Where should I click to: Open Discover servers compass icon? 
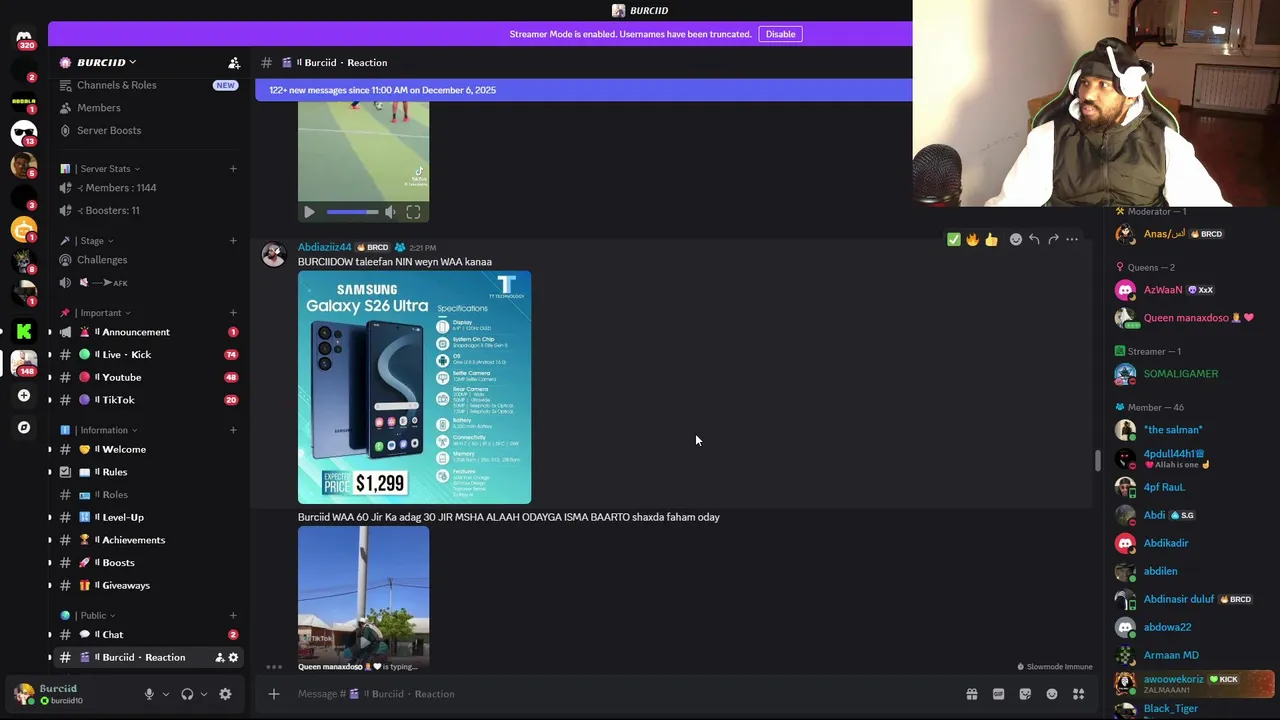(x=24, y=427)
